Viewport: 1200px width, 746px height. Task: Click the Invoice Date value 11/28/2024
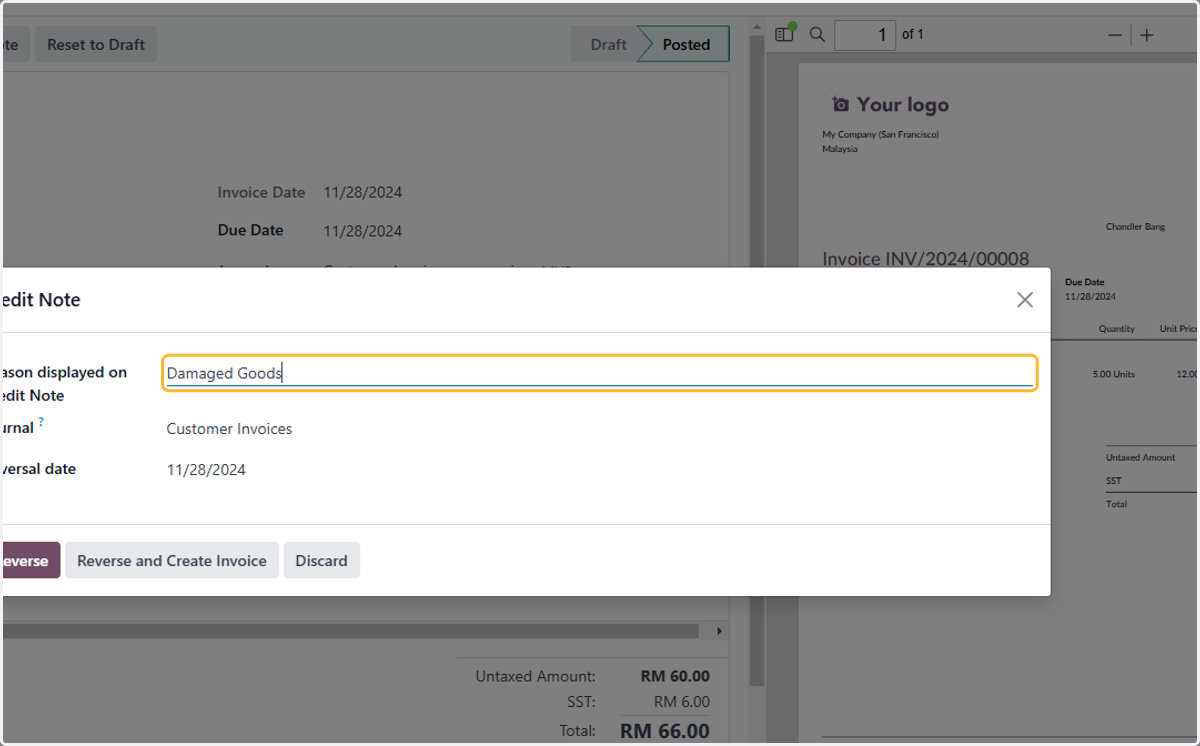362,193
